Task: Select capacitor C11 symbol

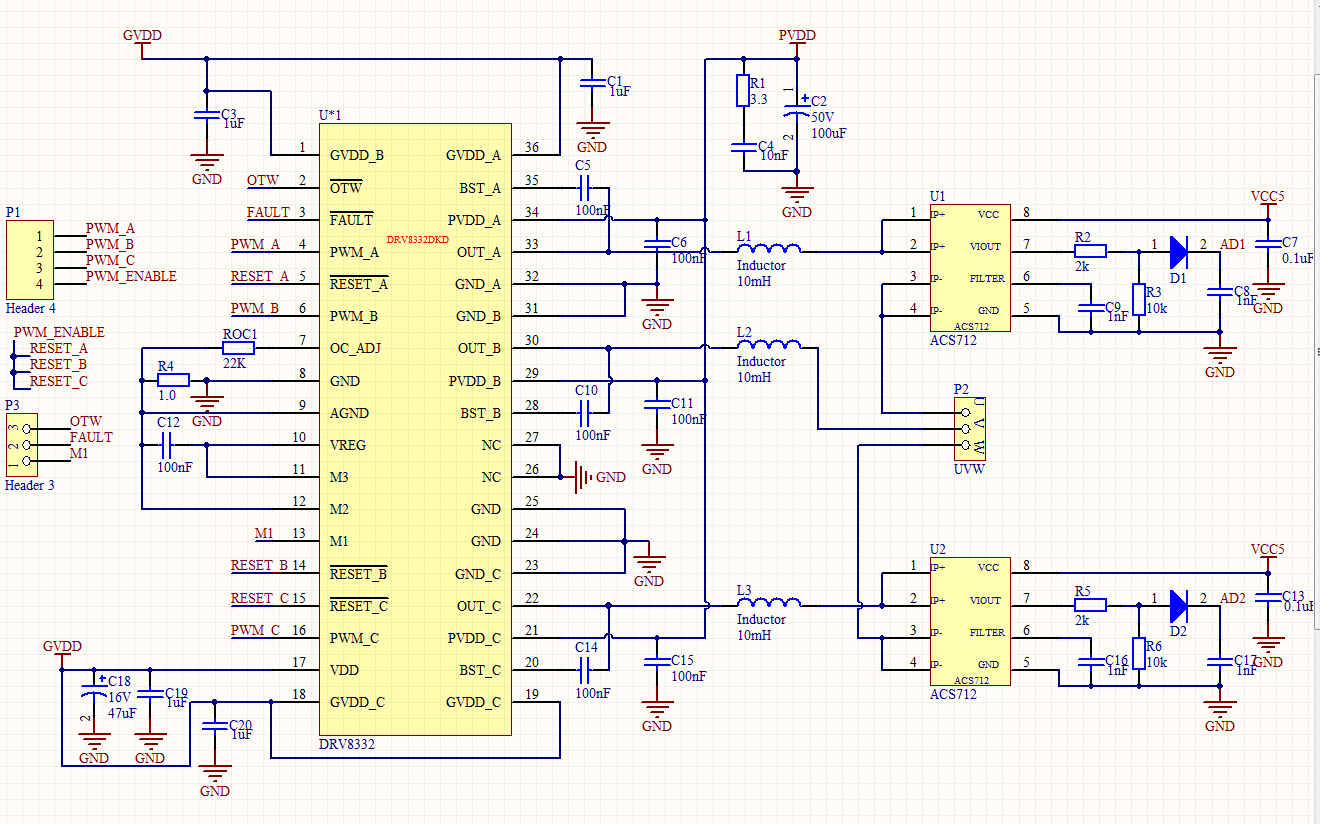Action: [657, 404]
